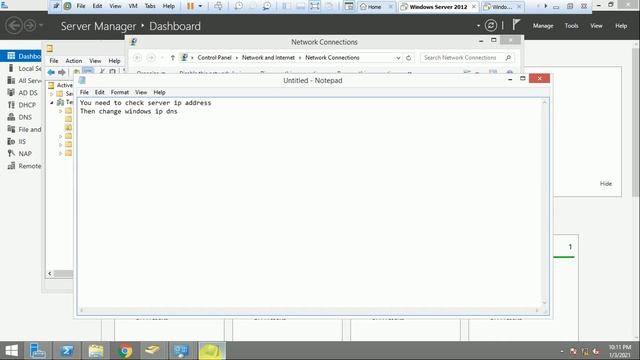Open File Explorer from the taskbar
This screenshot has height=360, width=640.
click(x=96, y=351)
